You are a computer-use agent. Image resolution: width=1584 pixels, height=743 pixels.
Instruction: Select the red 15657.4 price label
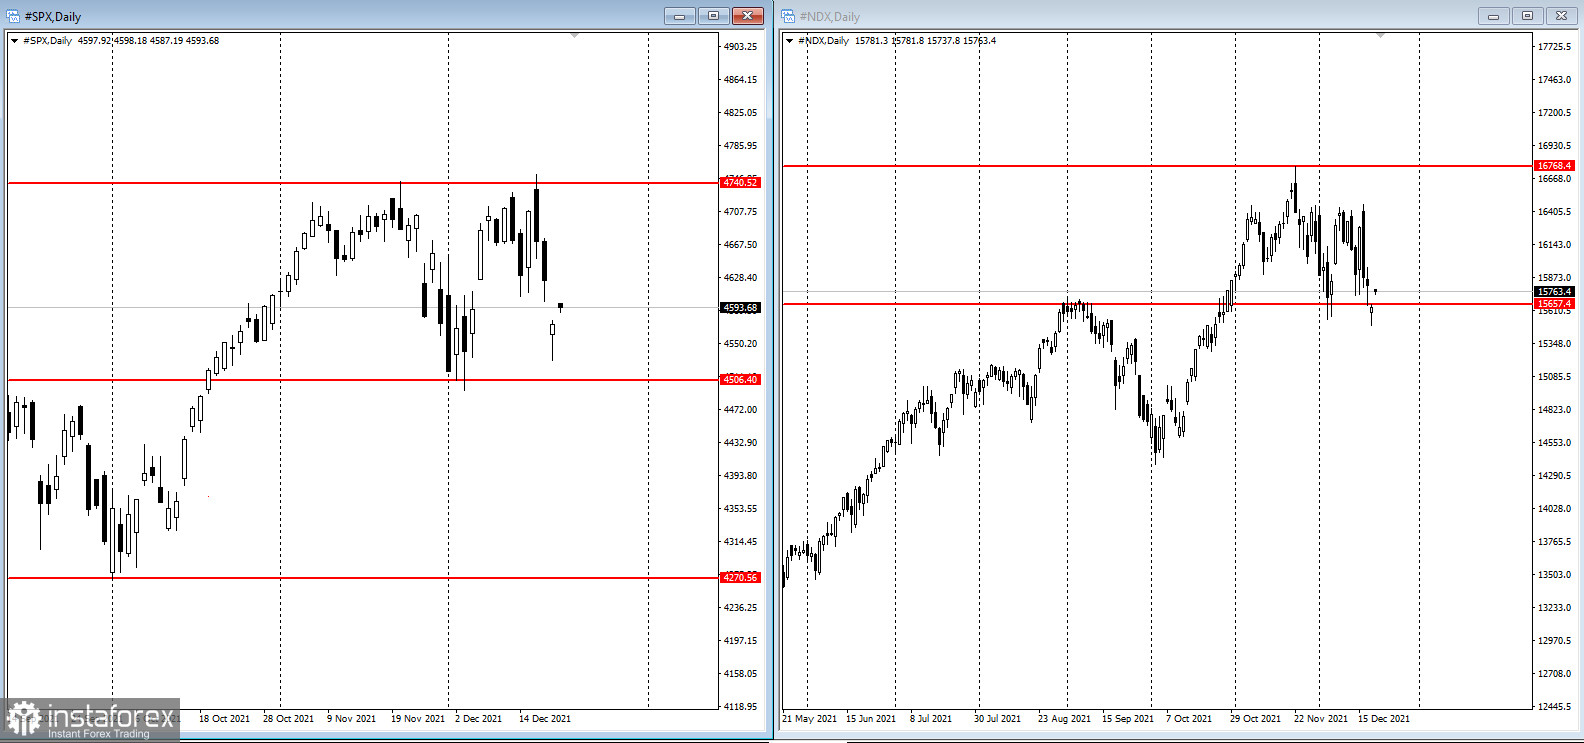pos(1554,304)
